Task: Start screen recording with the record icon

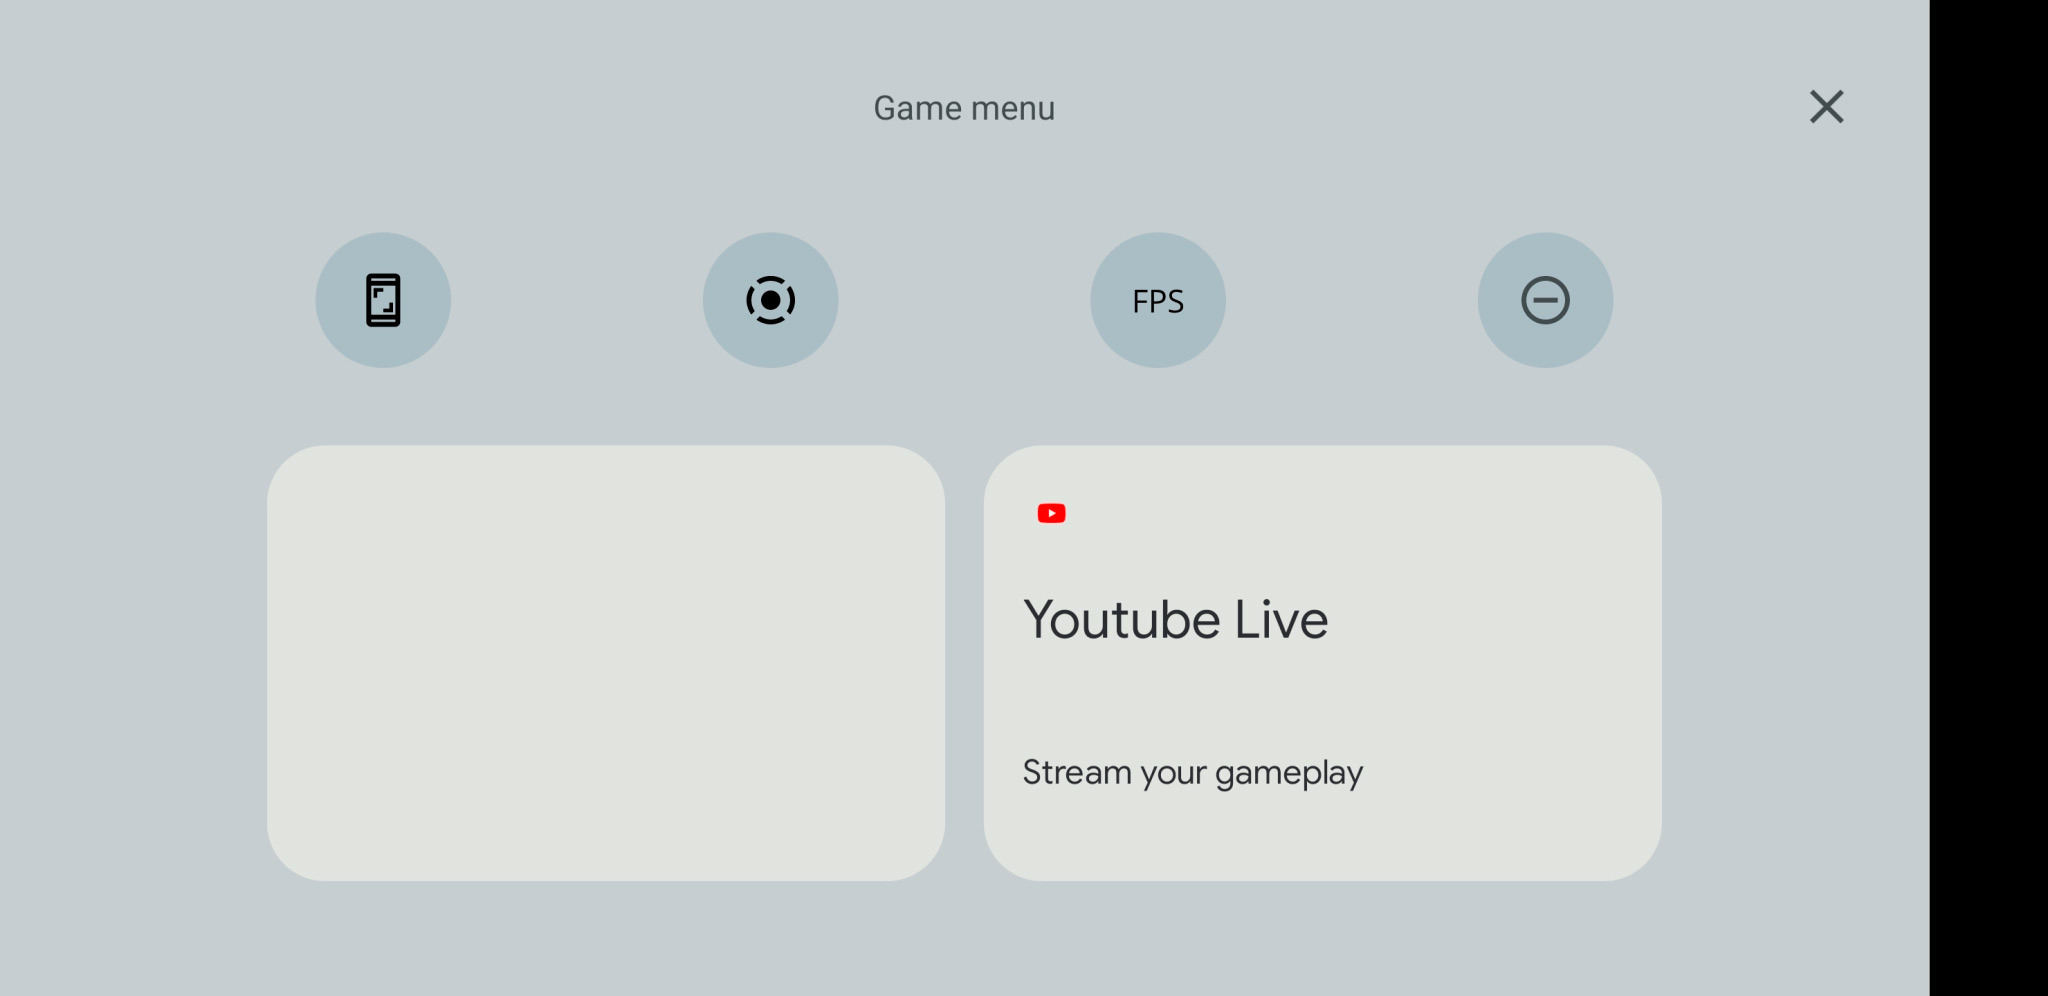Action: point(770,300)
